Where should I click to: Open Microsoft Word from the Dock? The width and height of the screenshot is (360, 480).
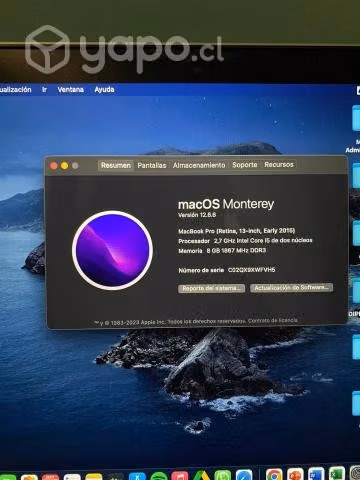click(x=316, y=475)
